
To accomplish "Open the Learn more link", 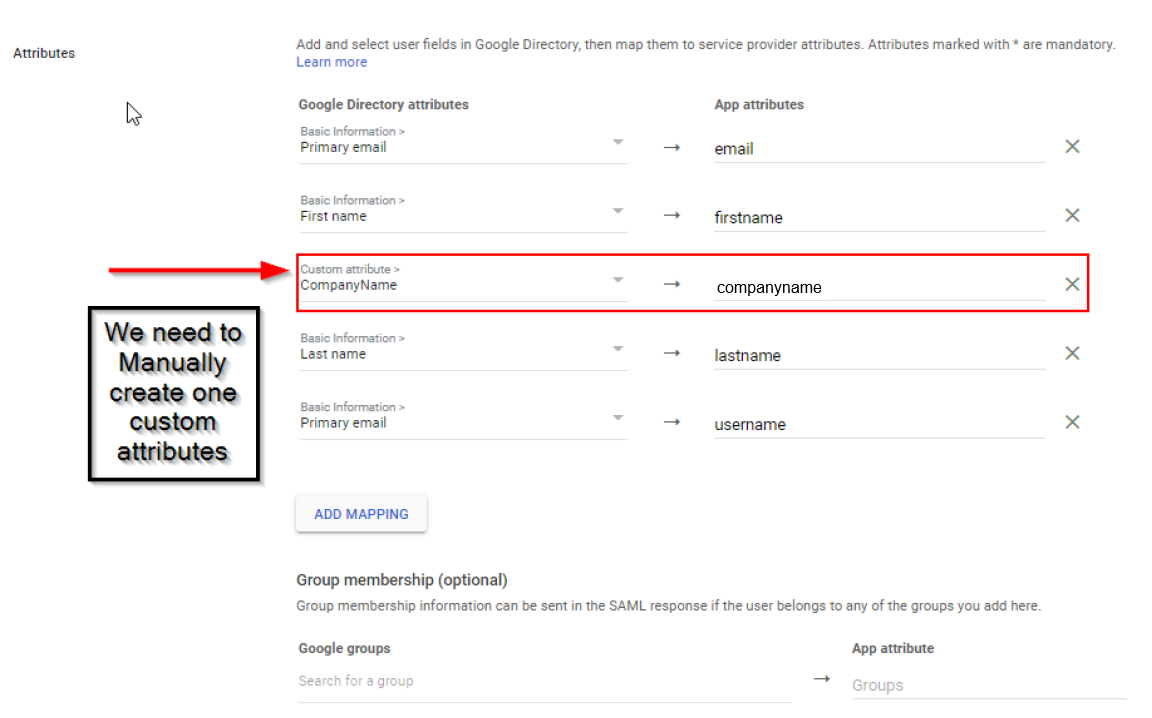I will click(332, 62).
